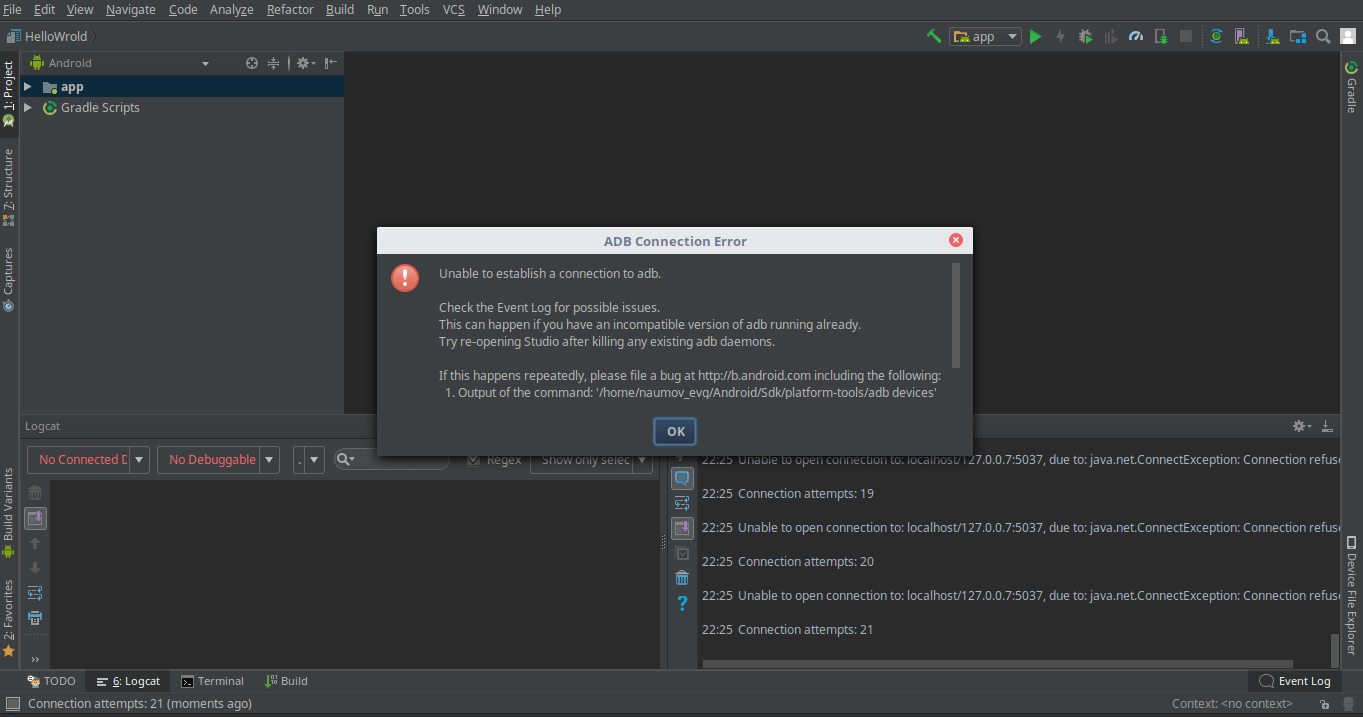Click the user avatar icon in toolbar

1346,36
